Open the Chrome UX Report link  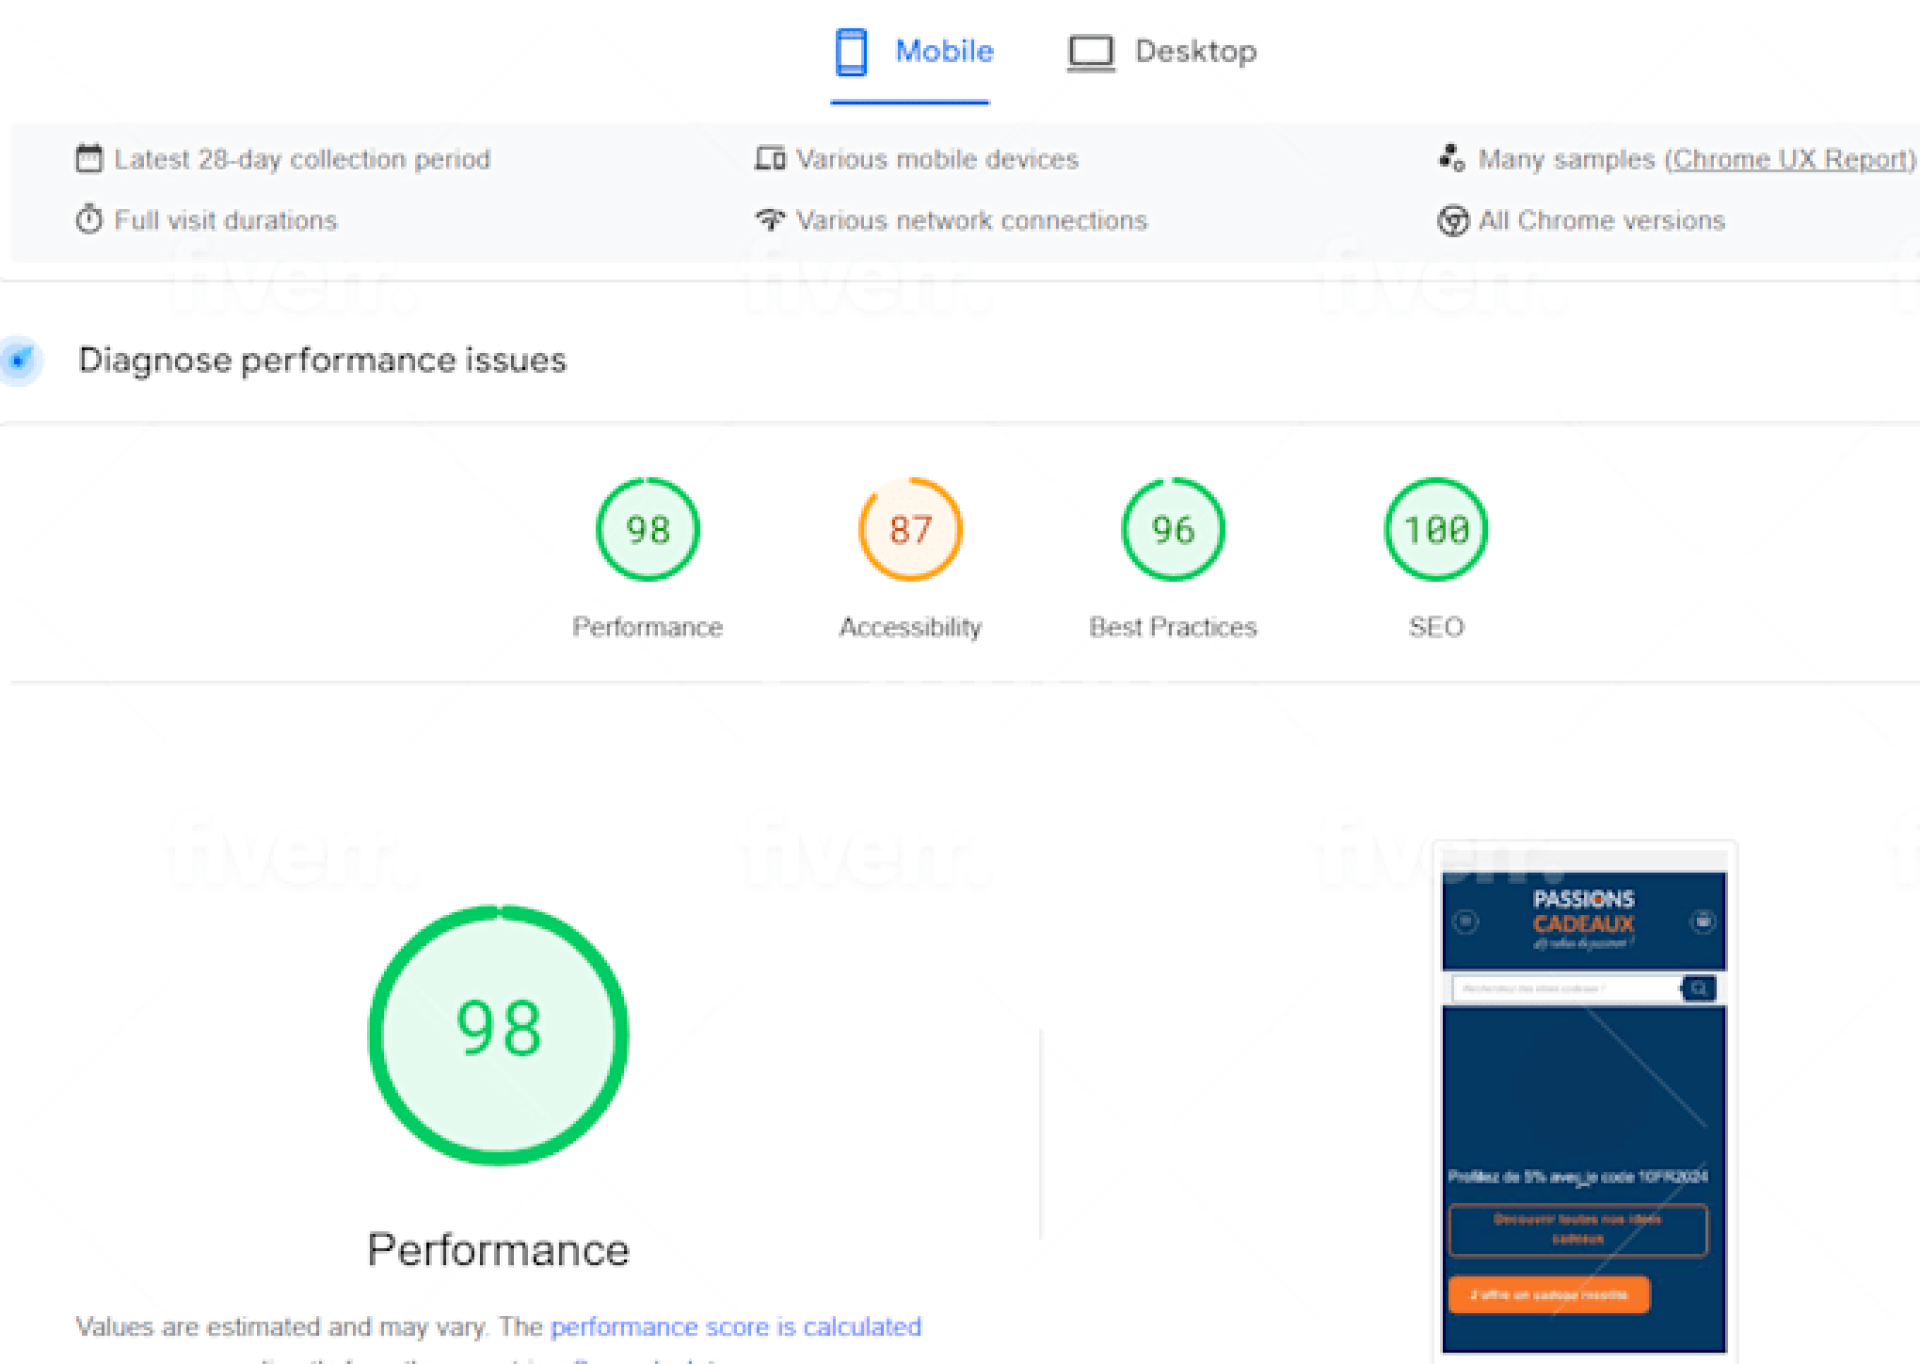[x=1789, y=159]
